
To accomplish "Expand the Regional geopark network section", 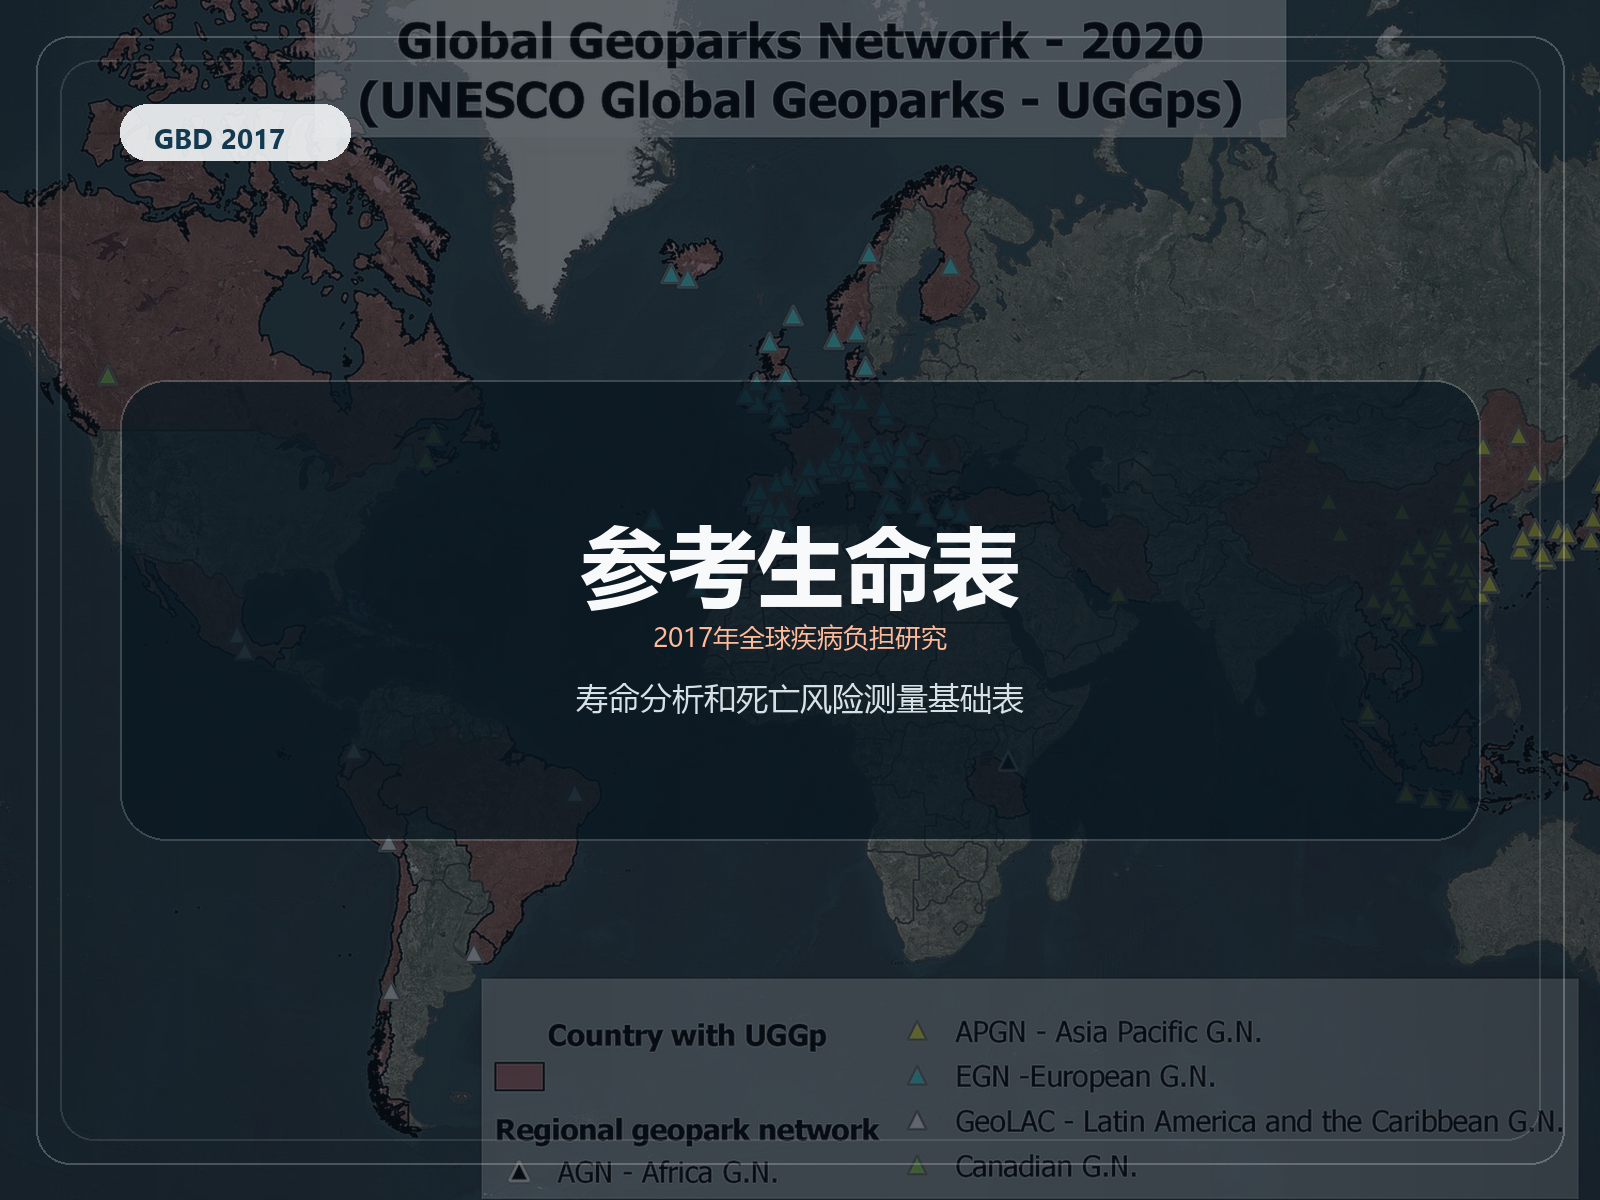I will [688, 1129].
